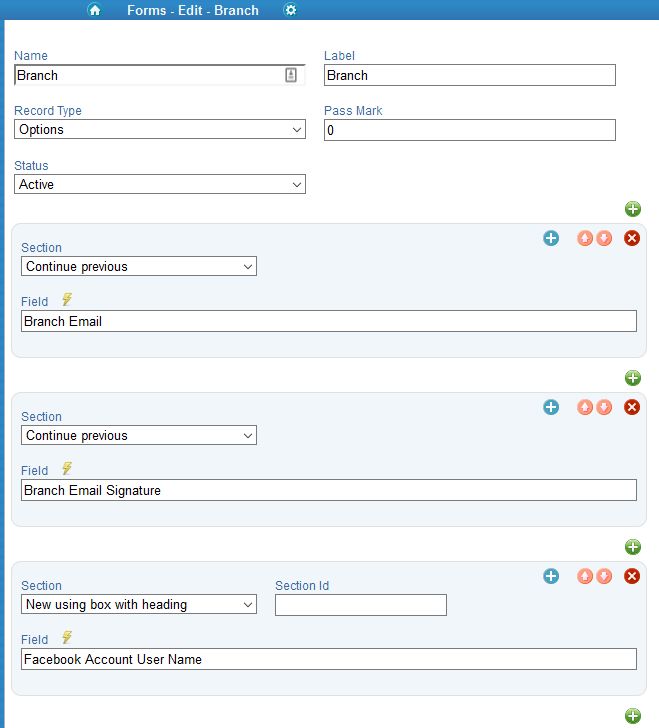Move the Branch Email section up
This screenshot has width=659, height=728.
[584, 238]
